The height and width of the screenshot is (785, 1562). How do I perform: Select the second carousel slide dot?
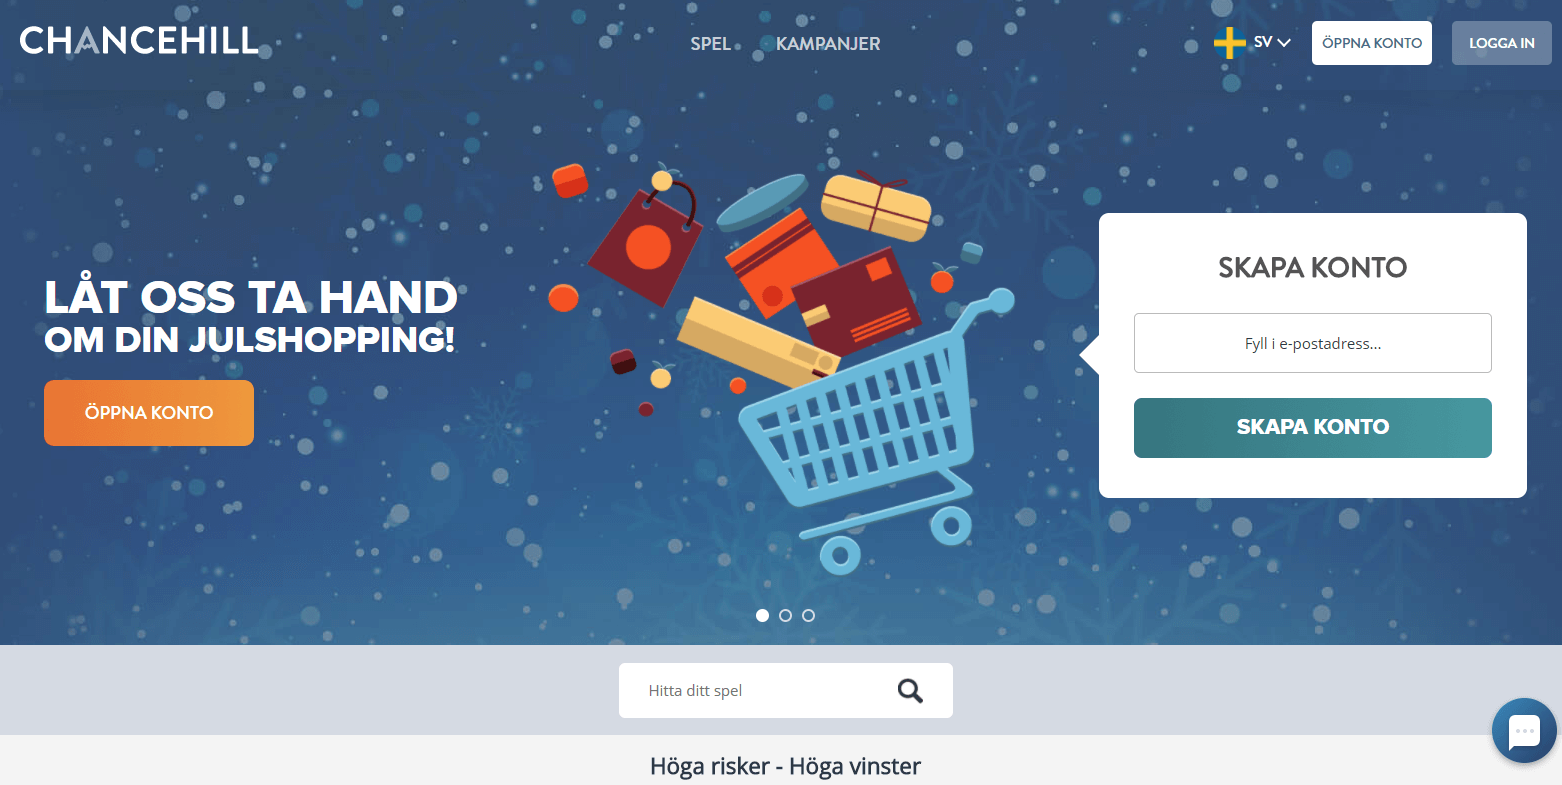click(785, 615)
